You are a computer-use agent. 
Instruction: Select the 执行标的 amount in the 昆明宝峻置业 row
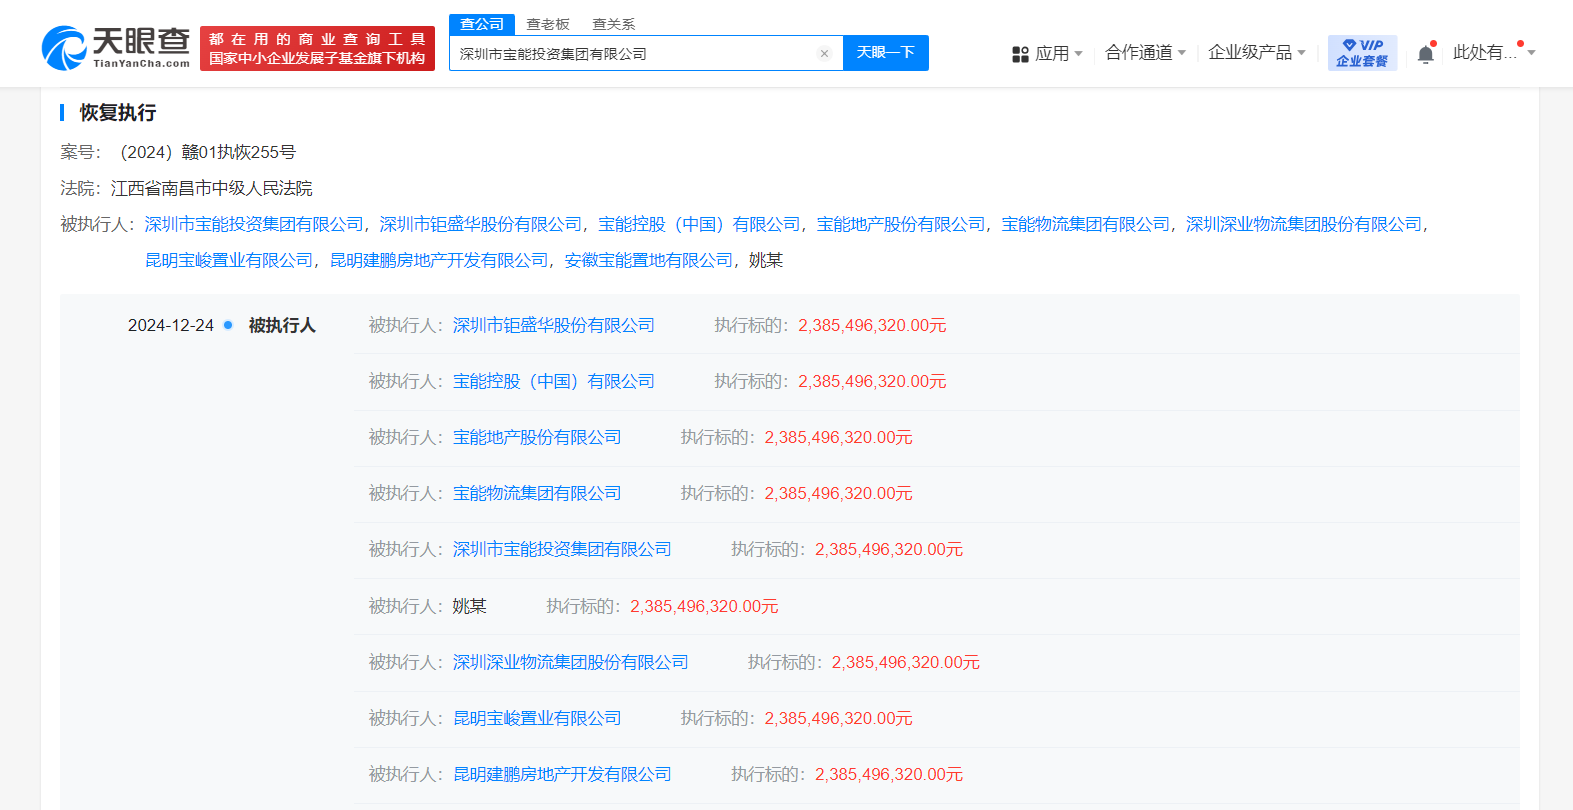839,718
